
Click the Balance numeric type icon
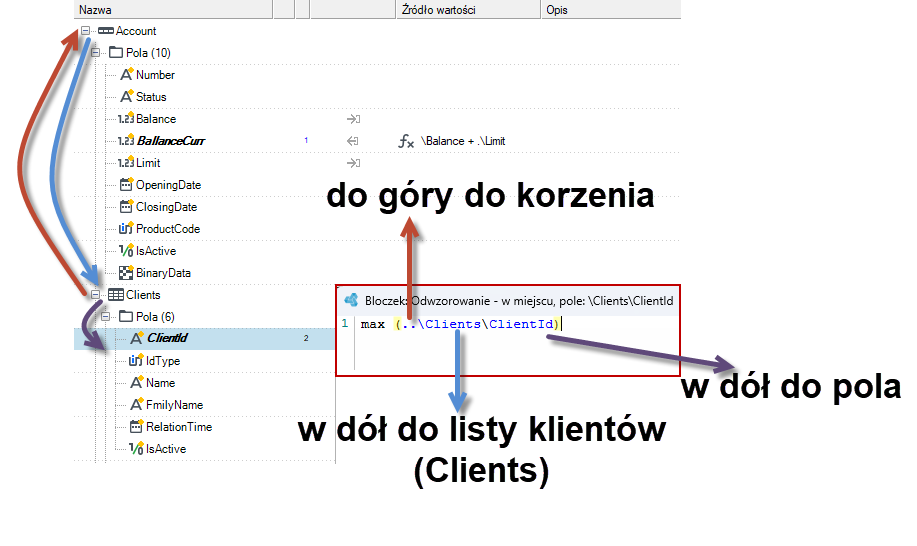click(x=126, y=119)
